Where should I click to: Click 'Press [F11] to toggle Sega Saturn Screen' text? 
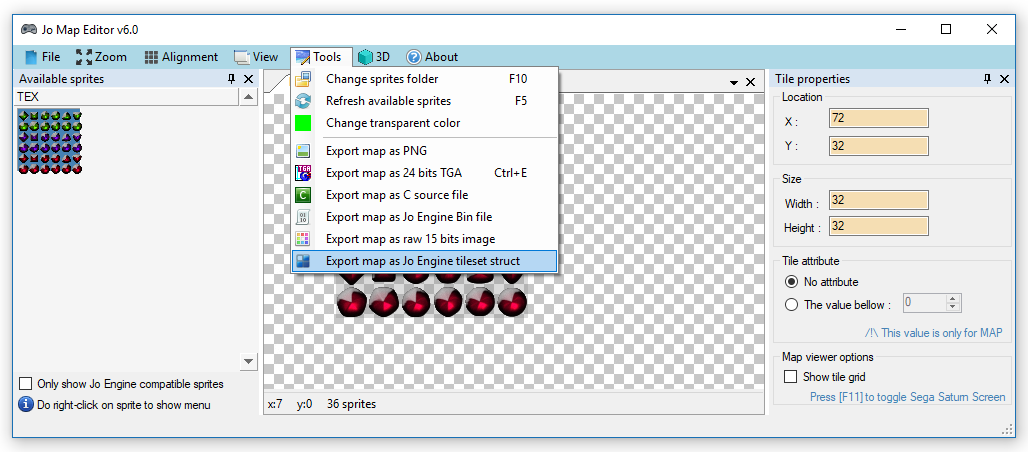tap(907, 397)
